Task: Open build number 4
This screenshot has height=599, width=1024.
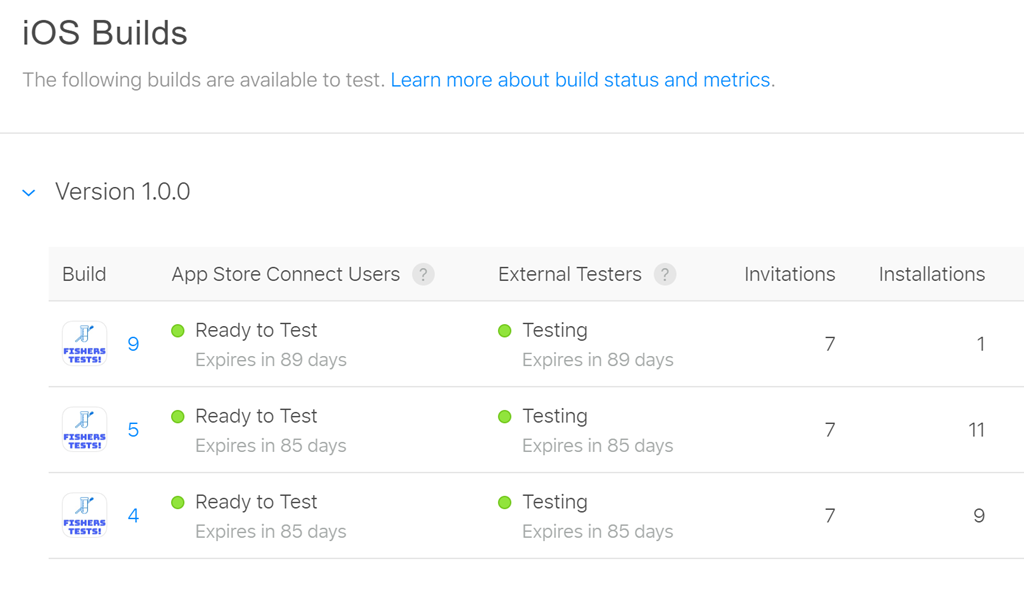Action: [x=133, y=516]
